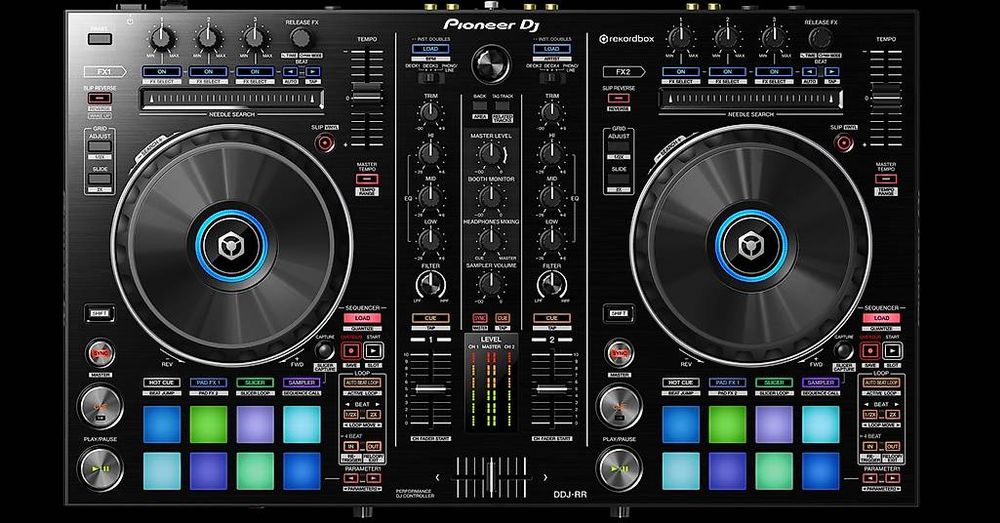1000x523 pixels.
Task: Toggle channel 1 headphone Cue button
Action: (429, 318)
